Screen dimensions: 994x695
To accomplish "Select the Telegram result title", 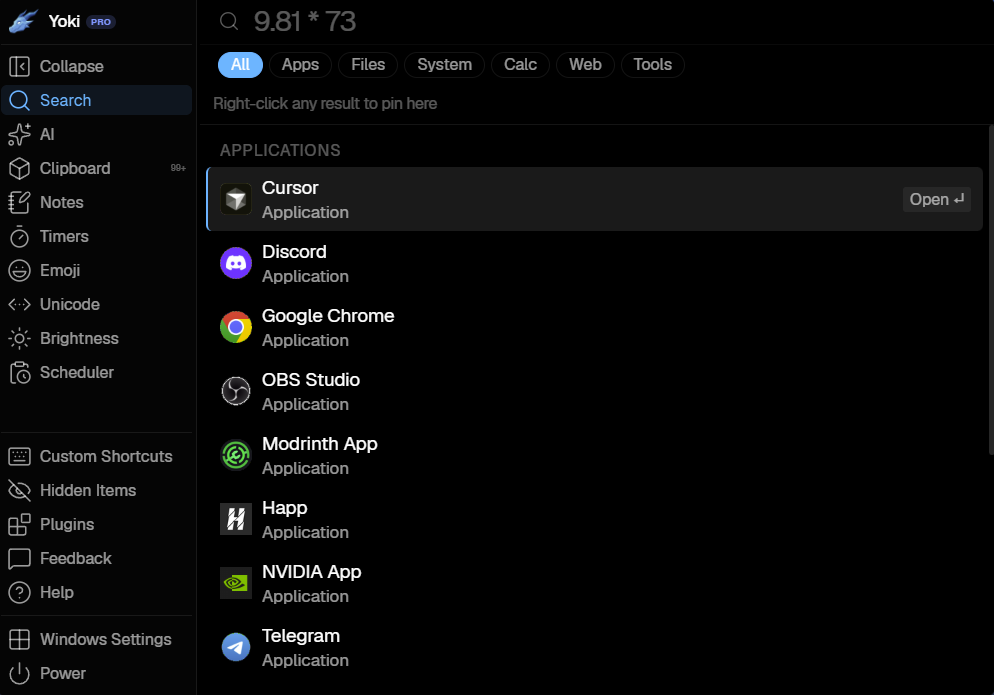I will (300, 636).
